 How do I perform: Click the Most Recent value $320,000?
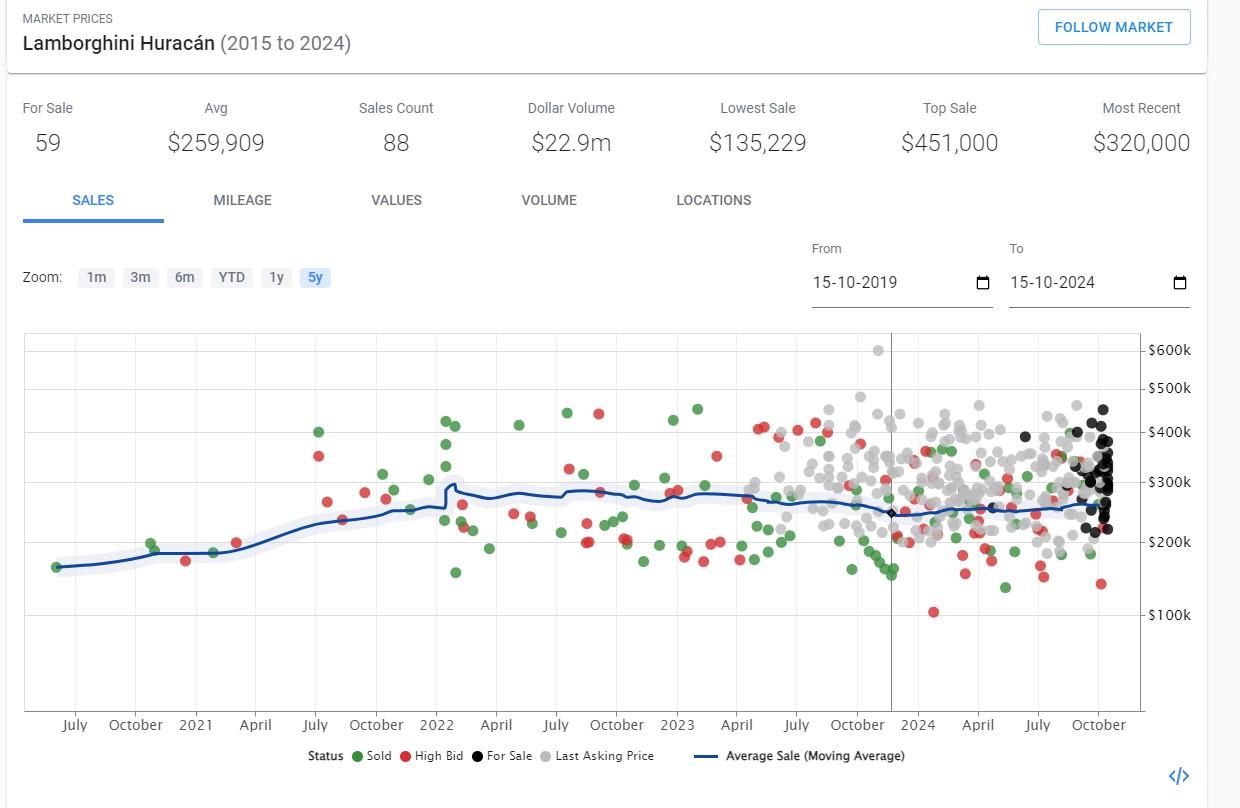click(1141, 143)
